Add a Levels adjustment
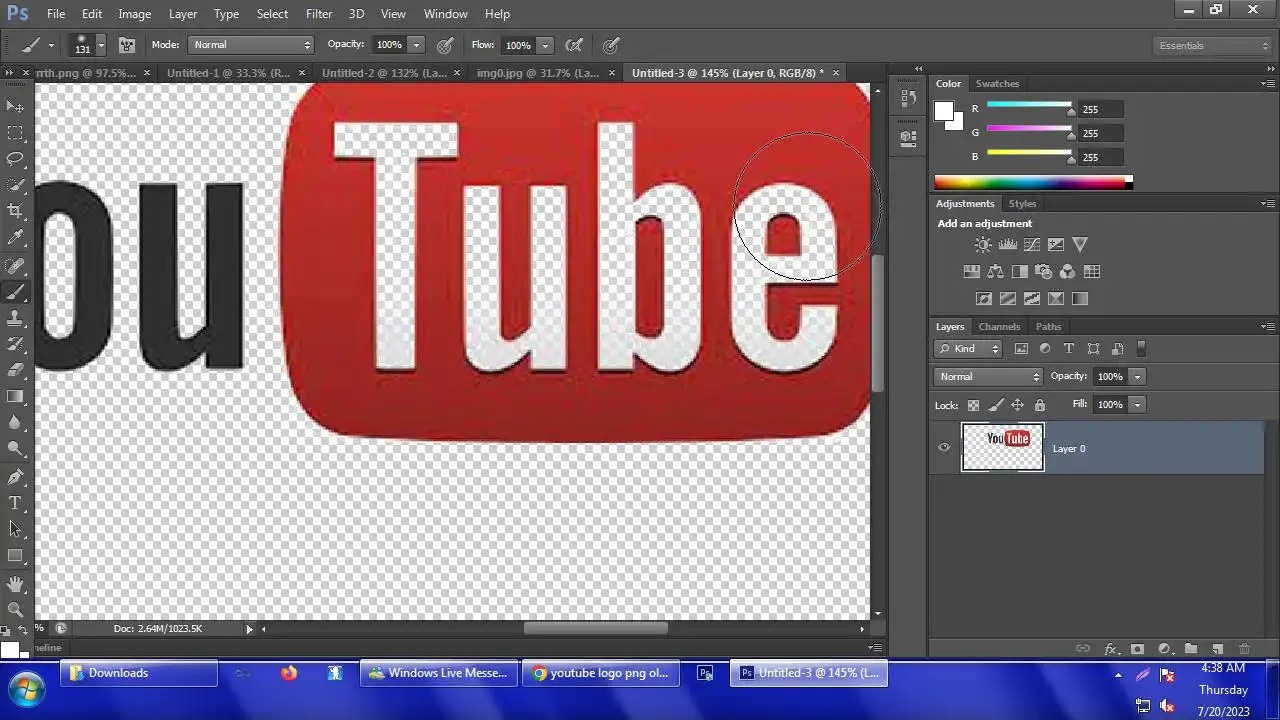 pyautogui.click(x=1008, y=245)
